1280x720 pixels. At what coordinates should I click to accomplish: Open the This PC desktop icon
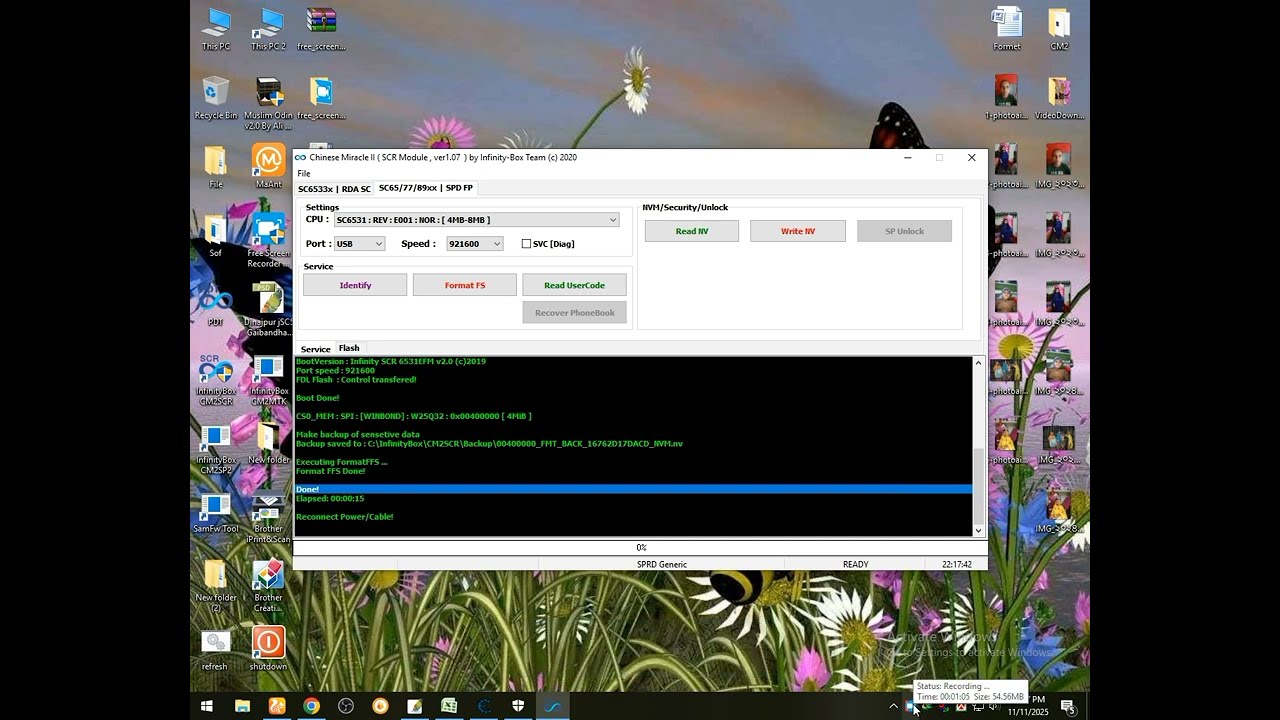[x=215, y=29]
